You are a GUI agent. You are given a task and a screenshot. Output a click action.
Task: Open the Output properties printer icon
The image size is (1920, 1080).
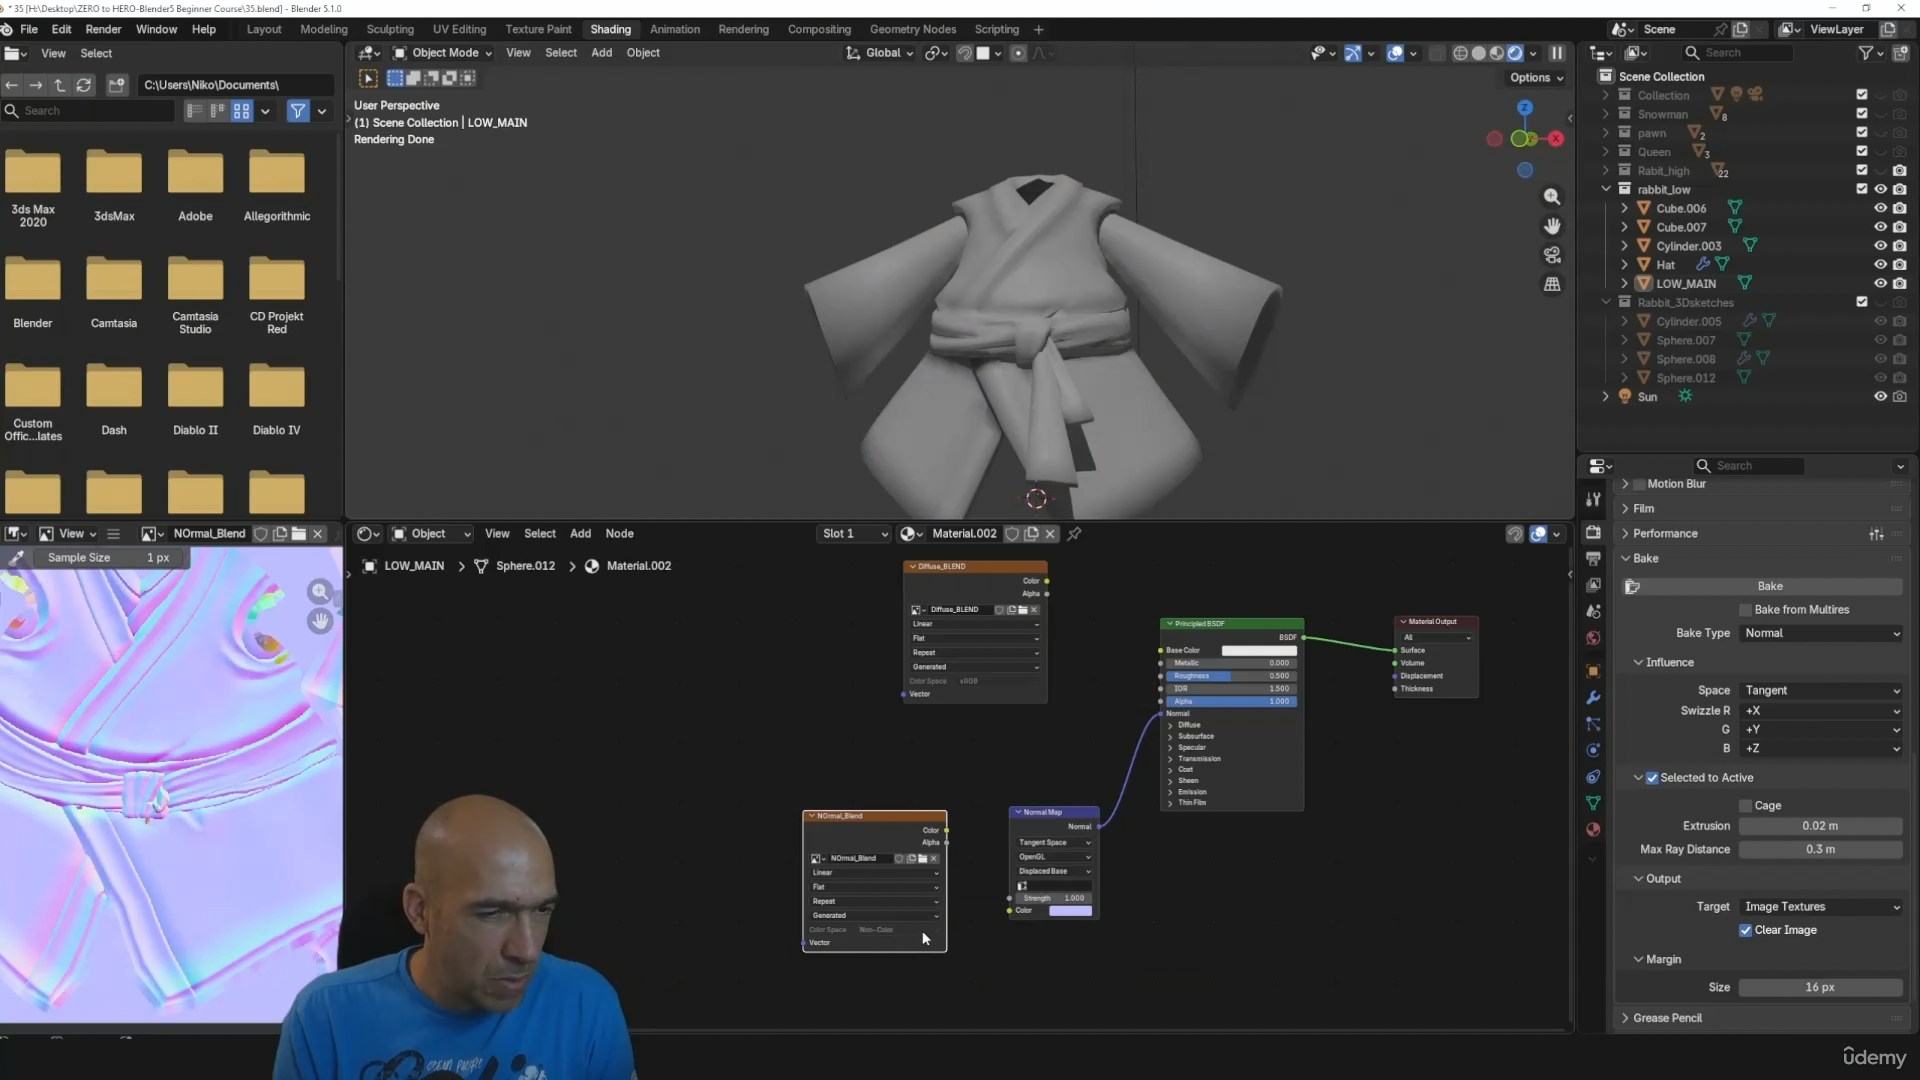1593,558
